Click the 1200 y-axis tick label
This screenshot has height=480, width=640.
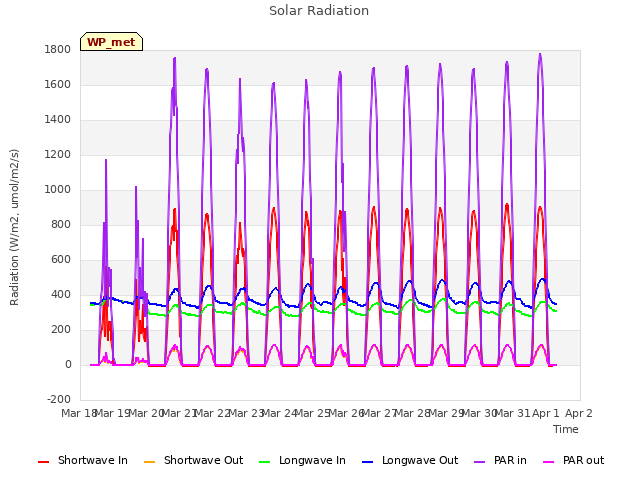tap(58, 155)
